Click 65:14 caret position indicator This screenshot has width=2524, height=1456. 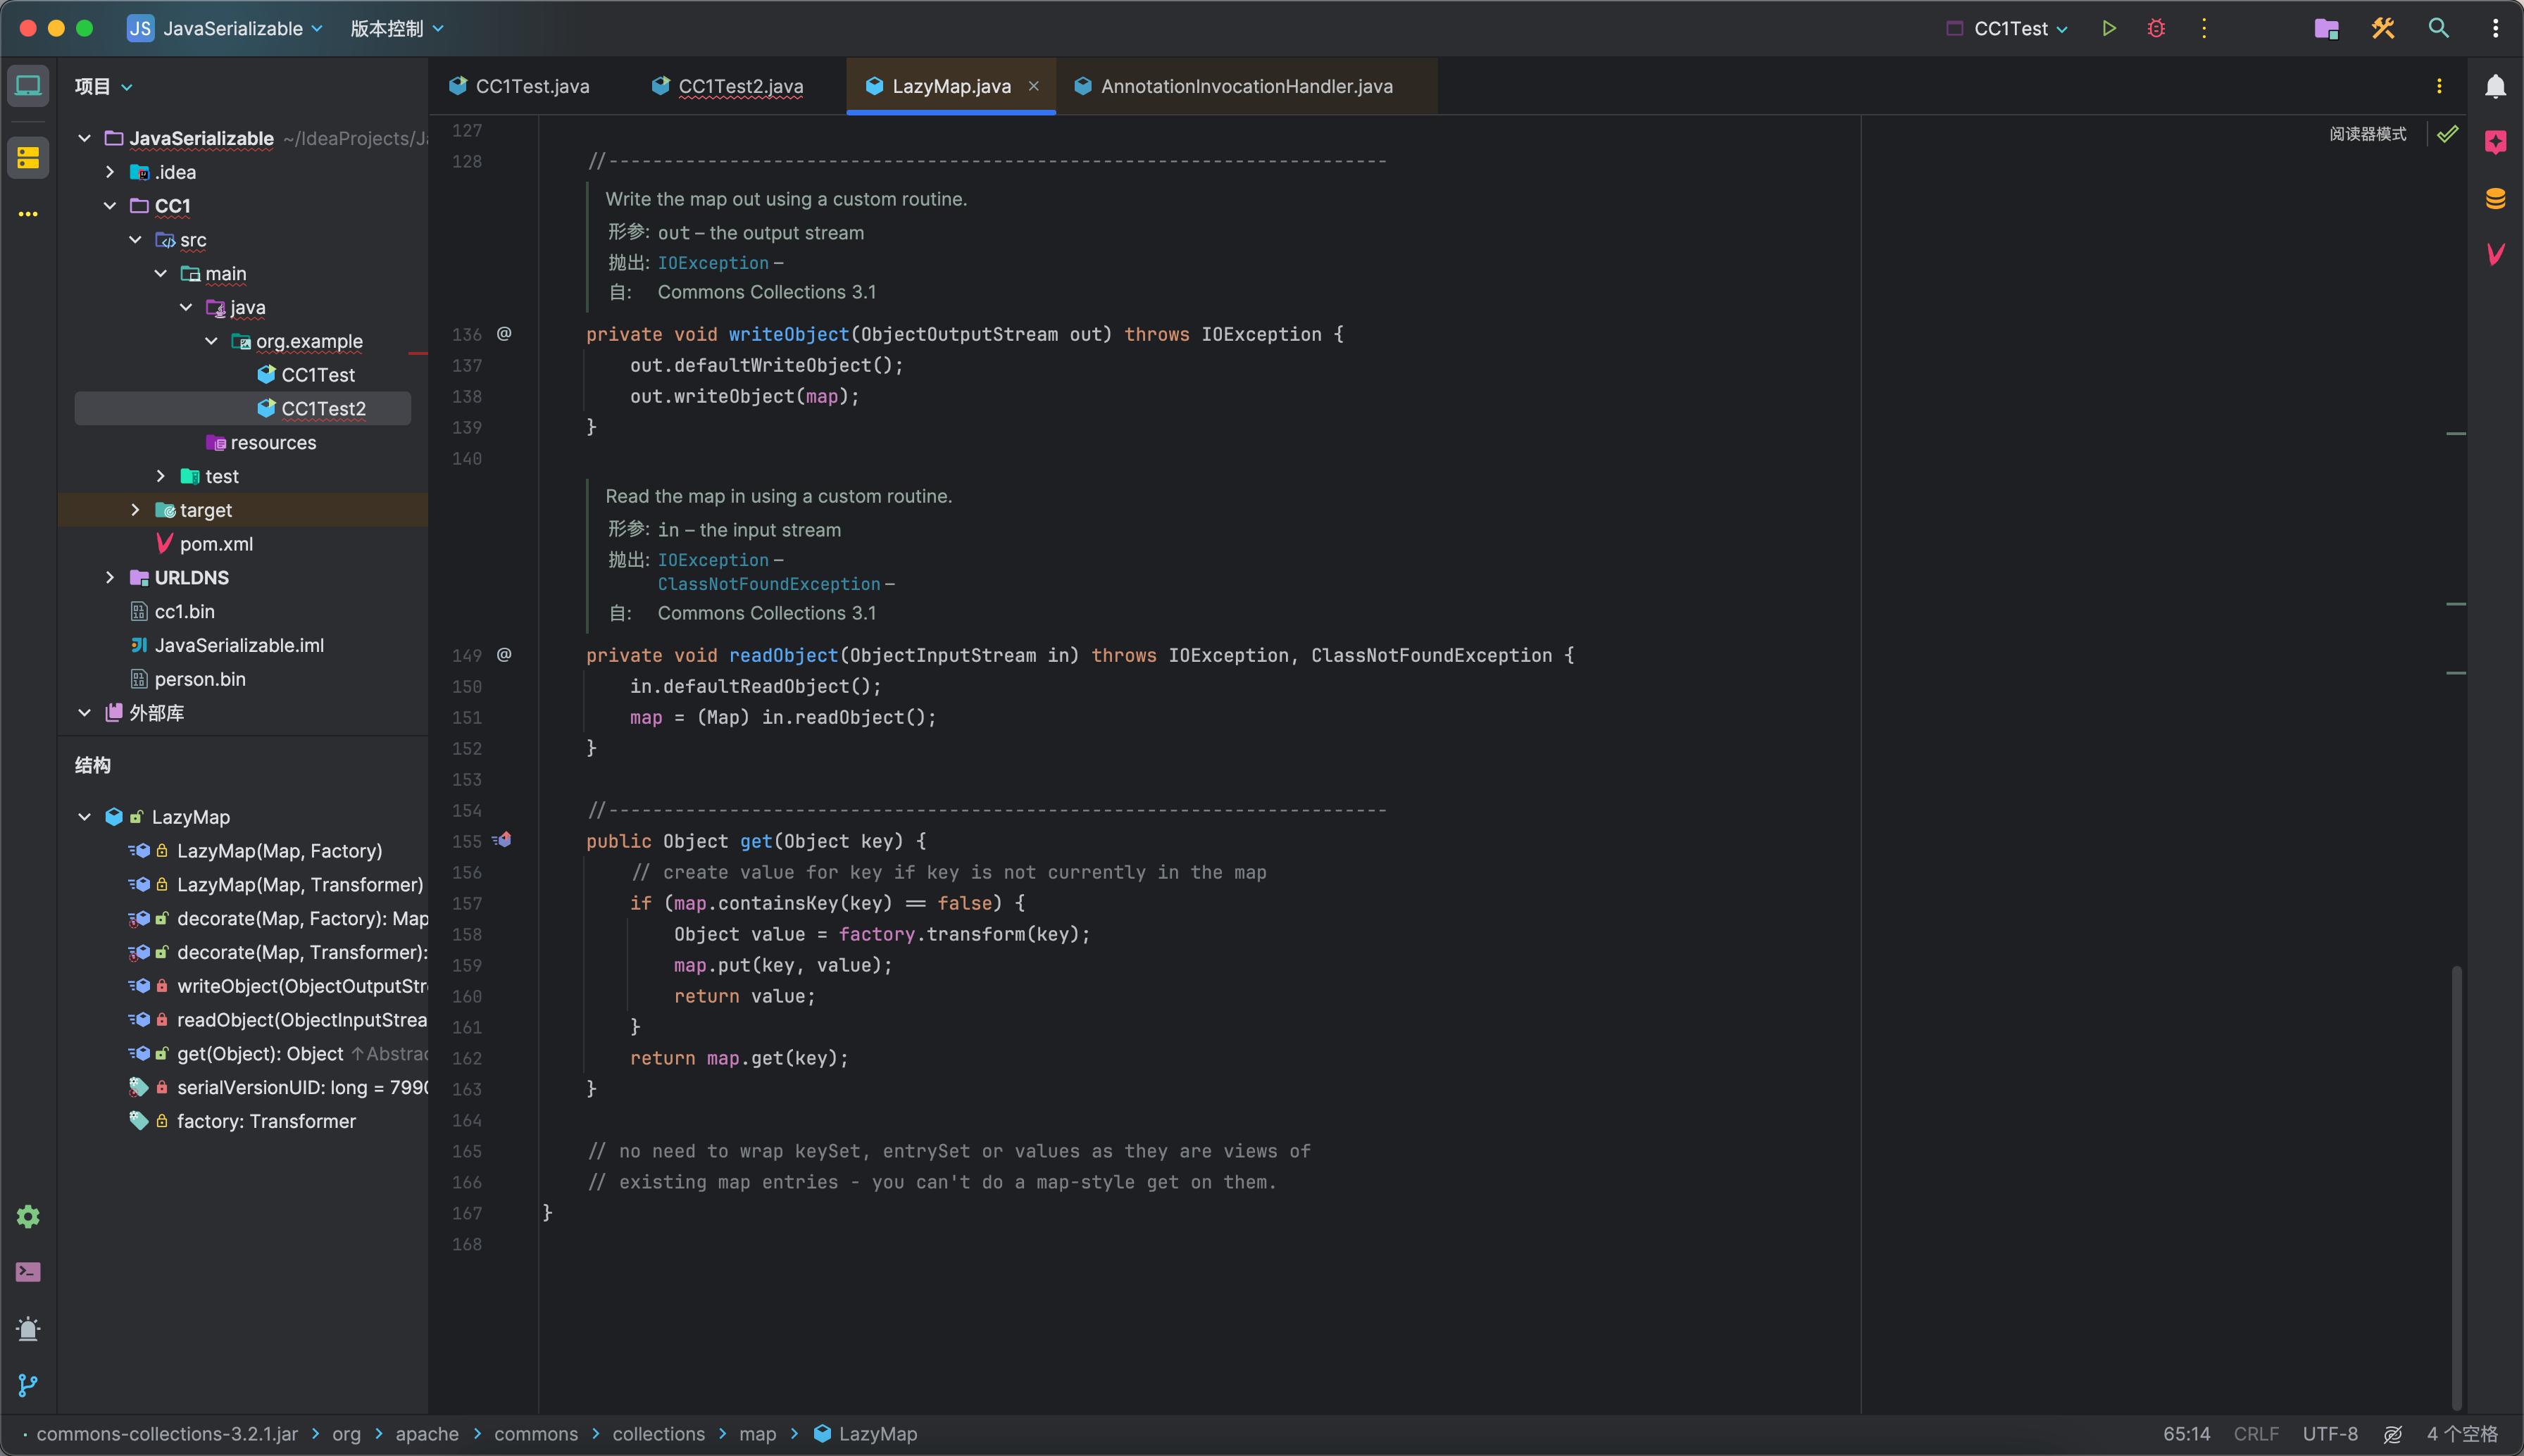[2186, 1434]
